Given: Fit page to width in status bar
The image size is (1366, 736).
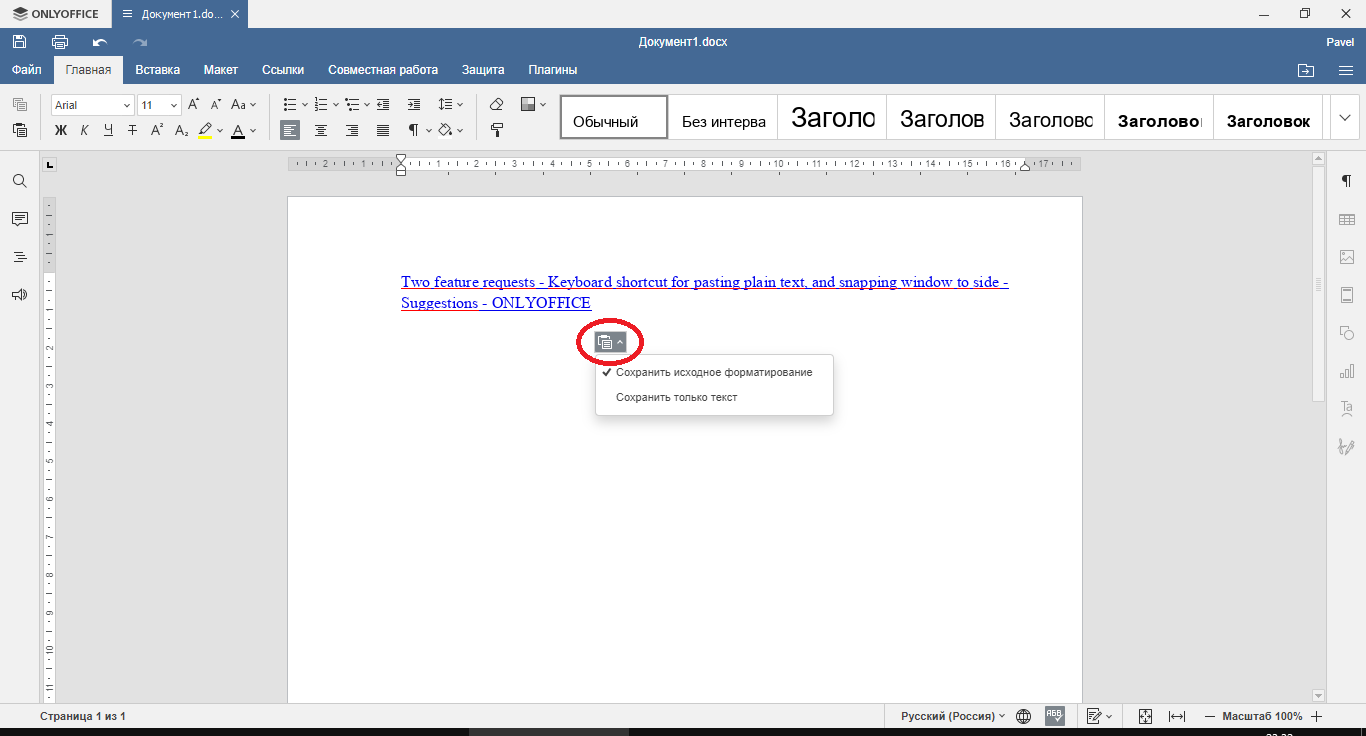Looking at the screenshot, I should [x=1177, y=716].
